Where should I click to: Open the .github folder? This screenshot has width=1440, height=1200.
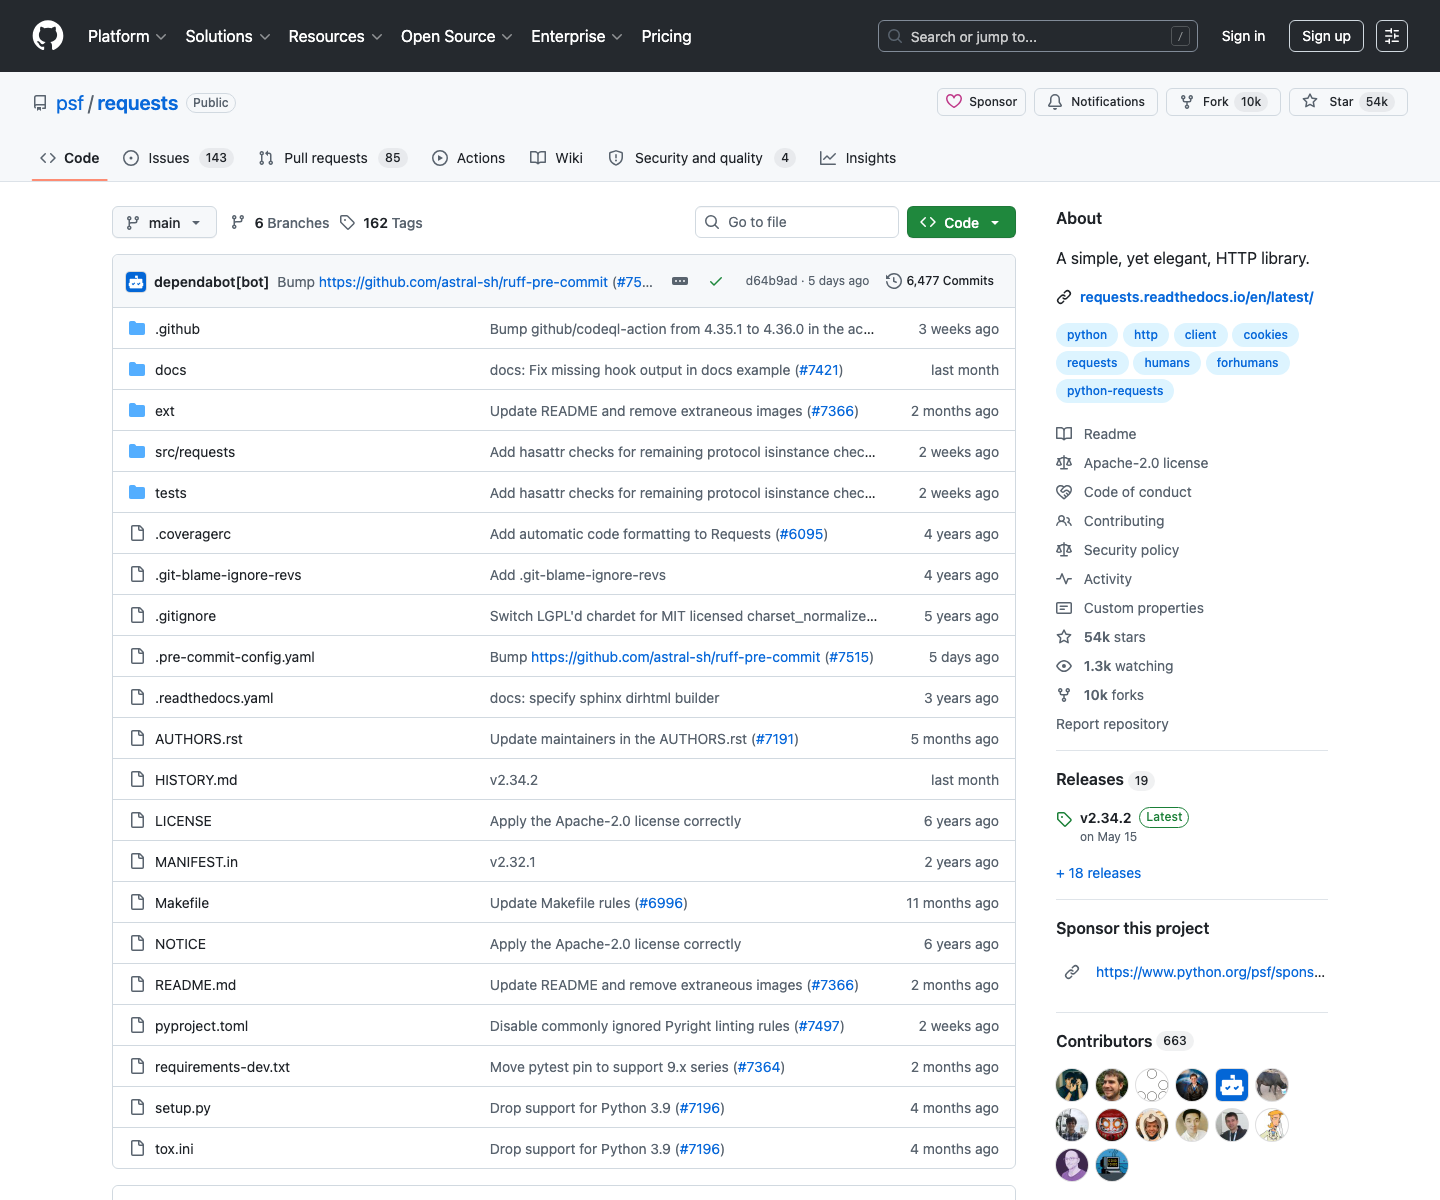click(x=177, y=329)
